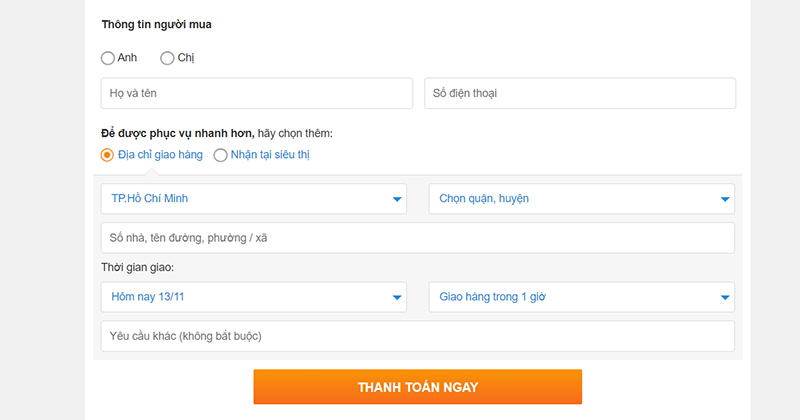Click the "Số nhà, tên đường" address field
This screenshot has width=800, height=420.
pos(418,238)
